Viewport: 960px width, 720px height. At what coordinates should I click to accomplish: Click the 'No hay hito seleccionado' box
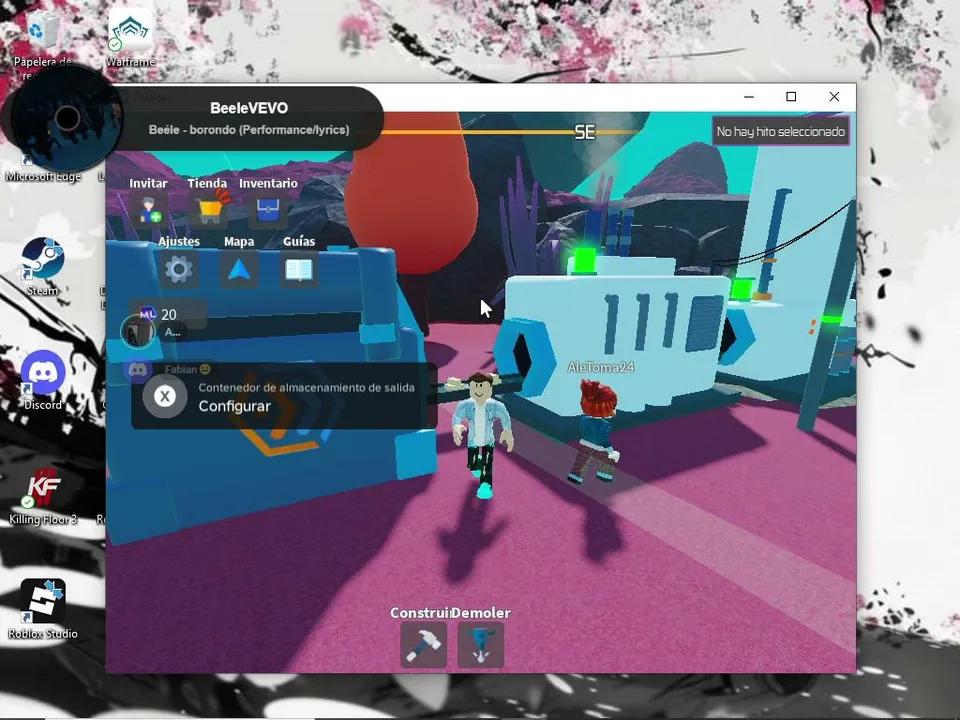pos(781,131)
